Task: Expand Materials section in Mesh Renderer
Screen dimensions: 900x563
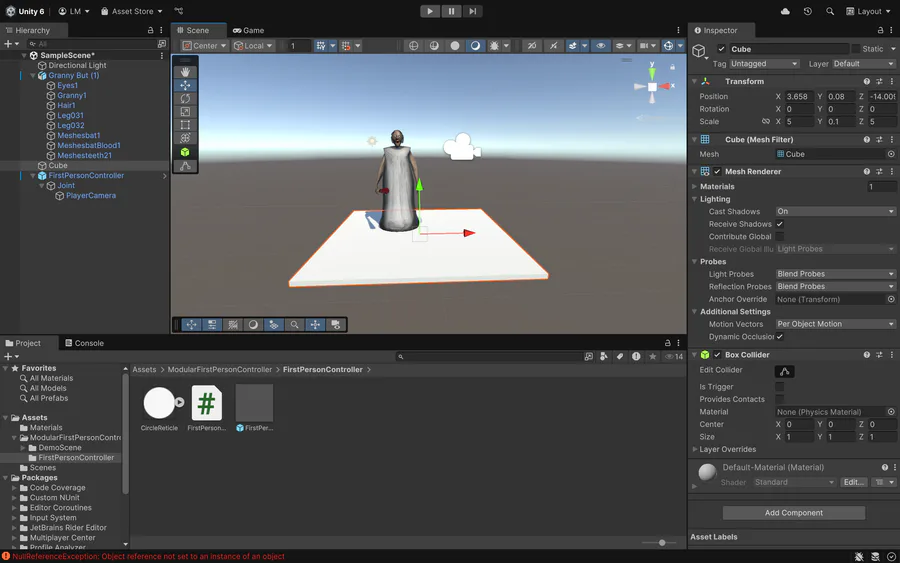Action: pyautogui.click(x=695, y=187)
